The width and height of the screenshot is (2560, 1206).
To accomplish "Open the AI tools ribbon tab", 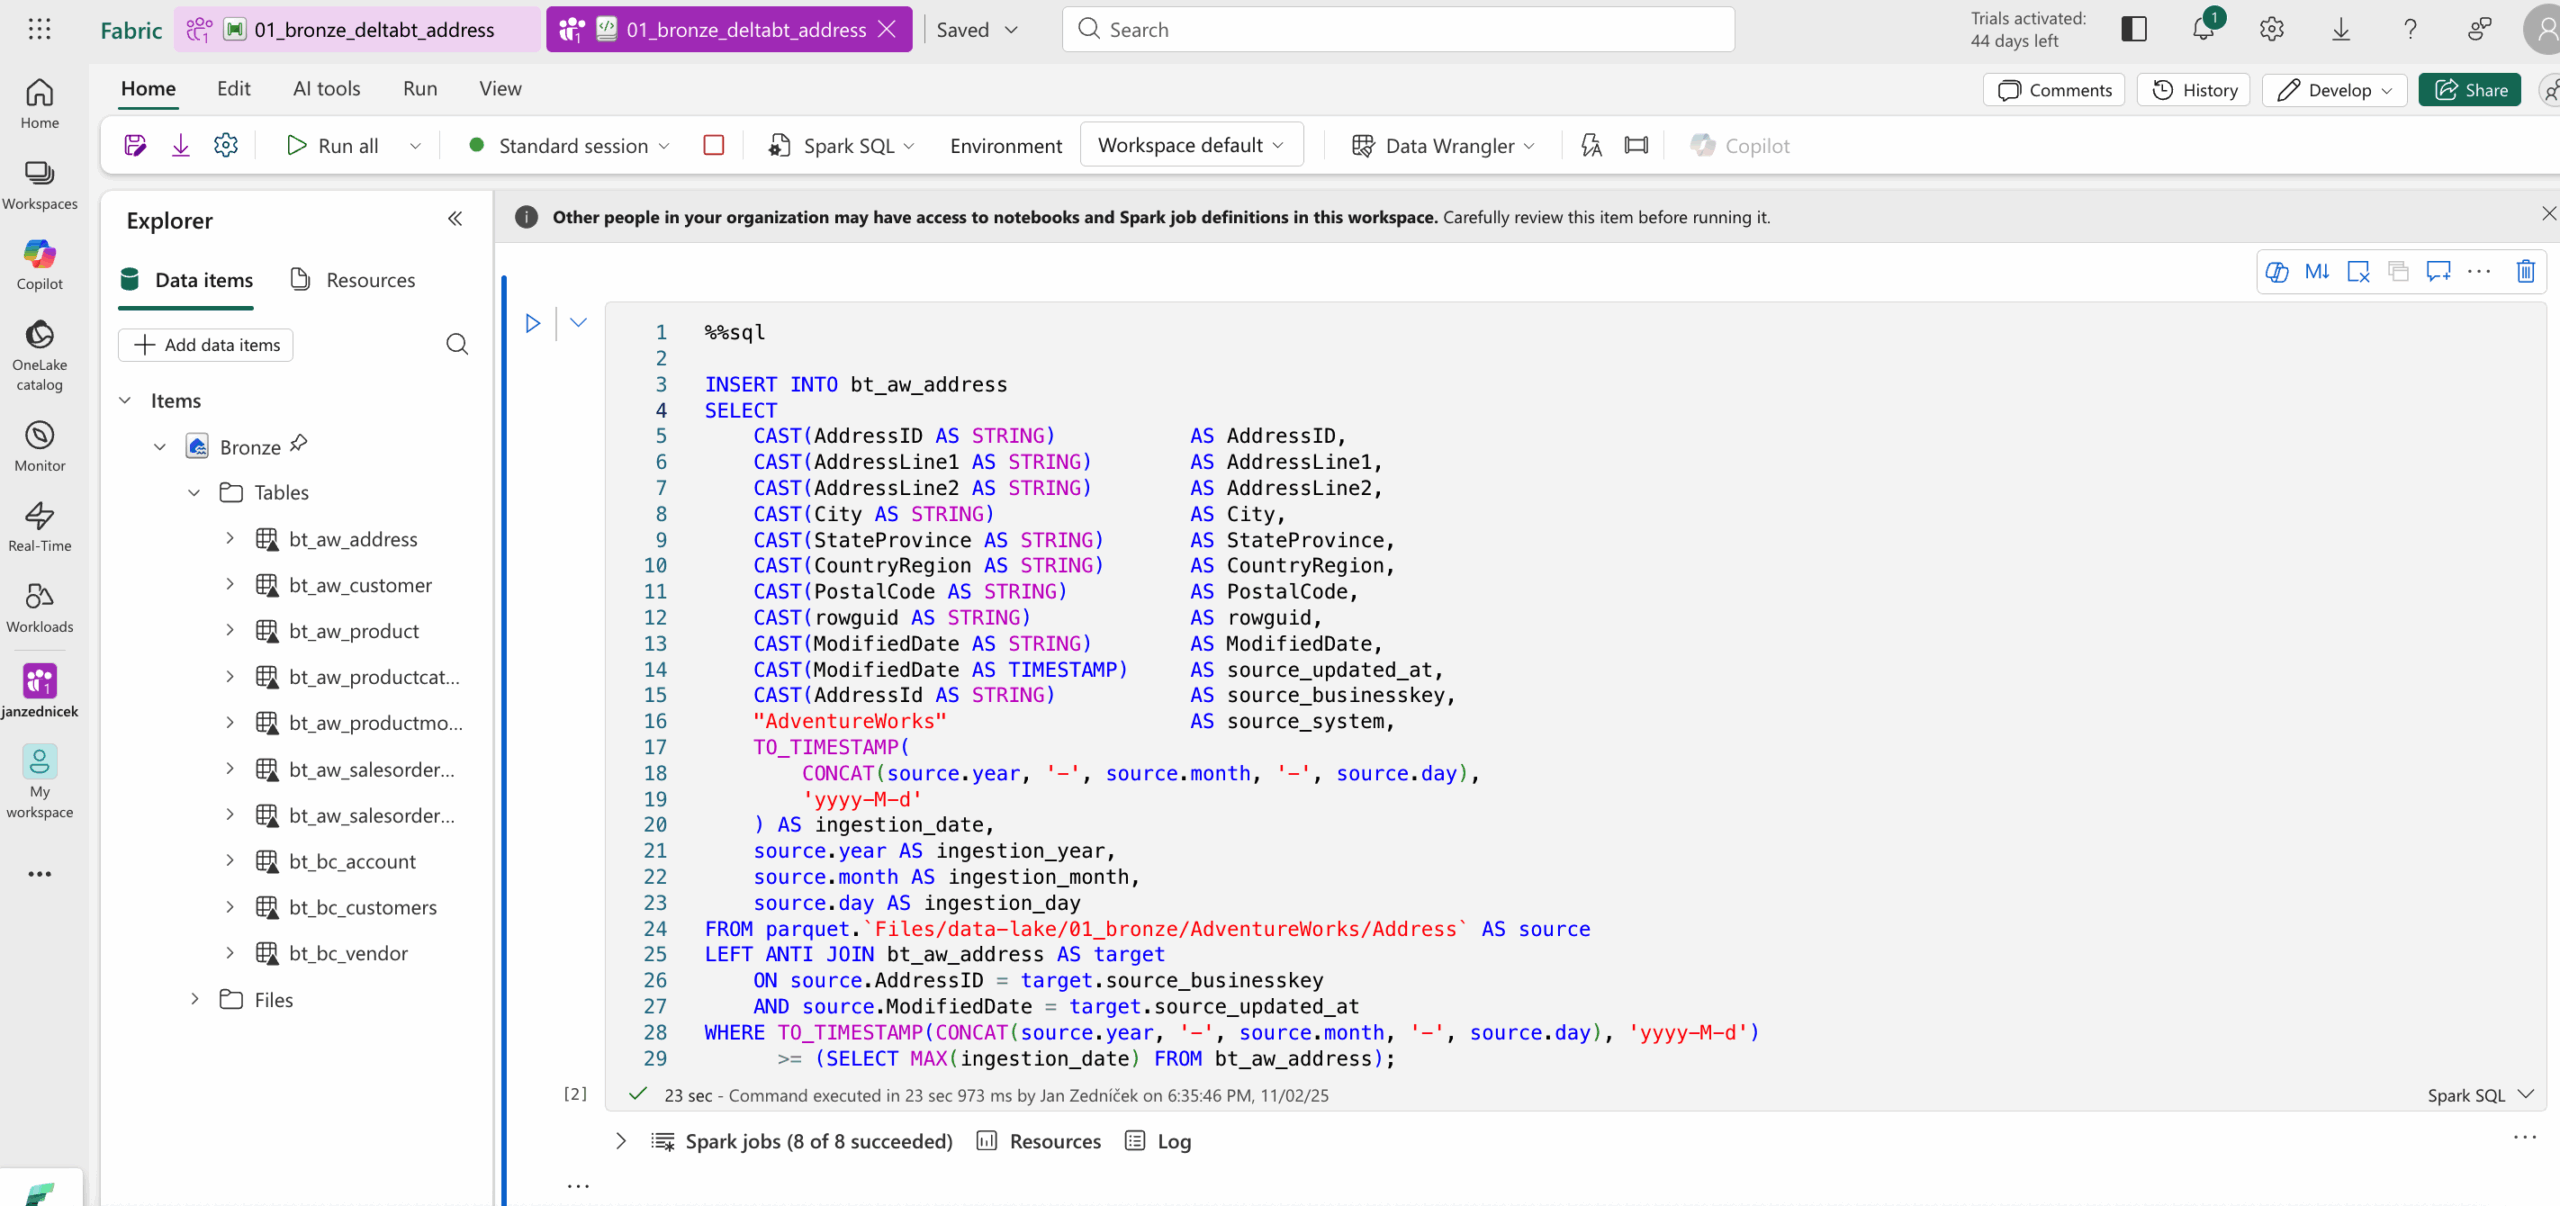I will click(x=326, y=89).
